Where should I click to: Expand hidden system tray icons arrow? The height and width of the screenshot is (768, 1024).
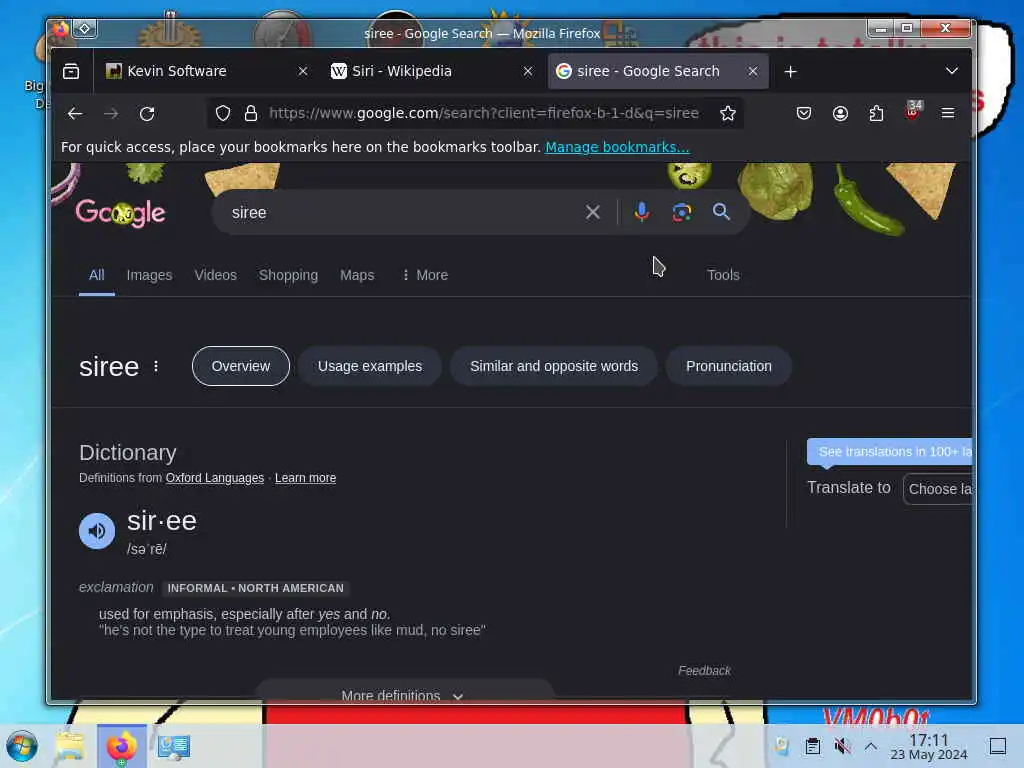point(871,746)
